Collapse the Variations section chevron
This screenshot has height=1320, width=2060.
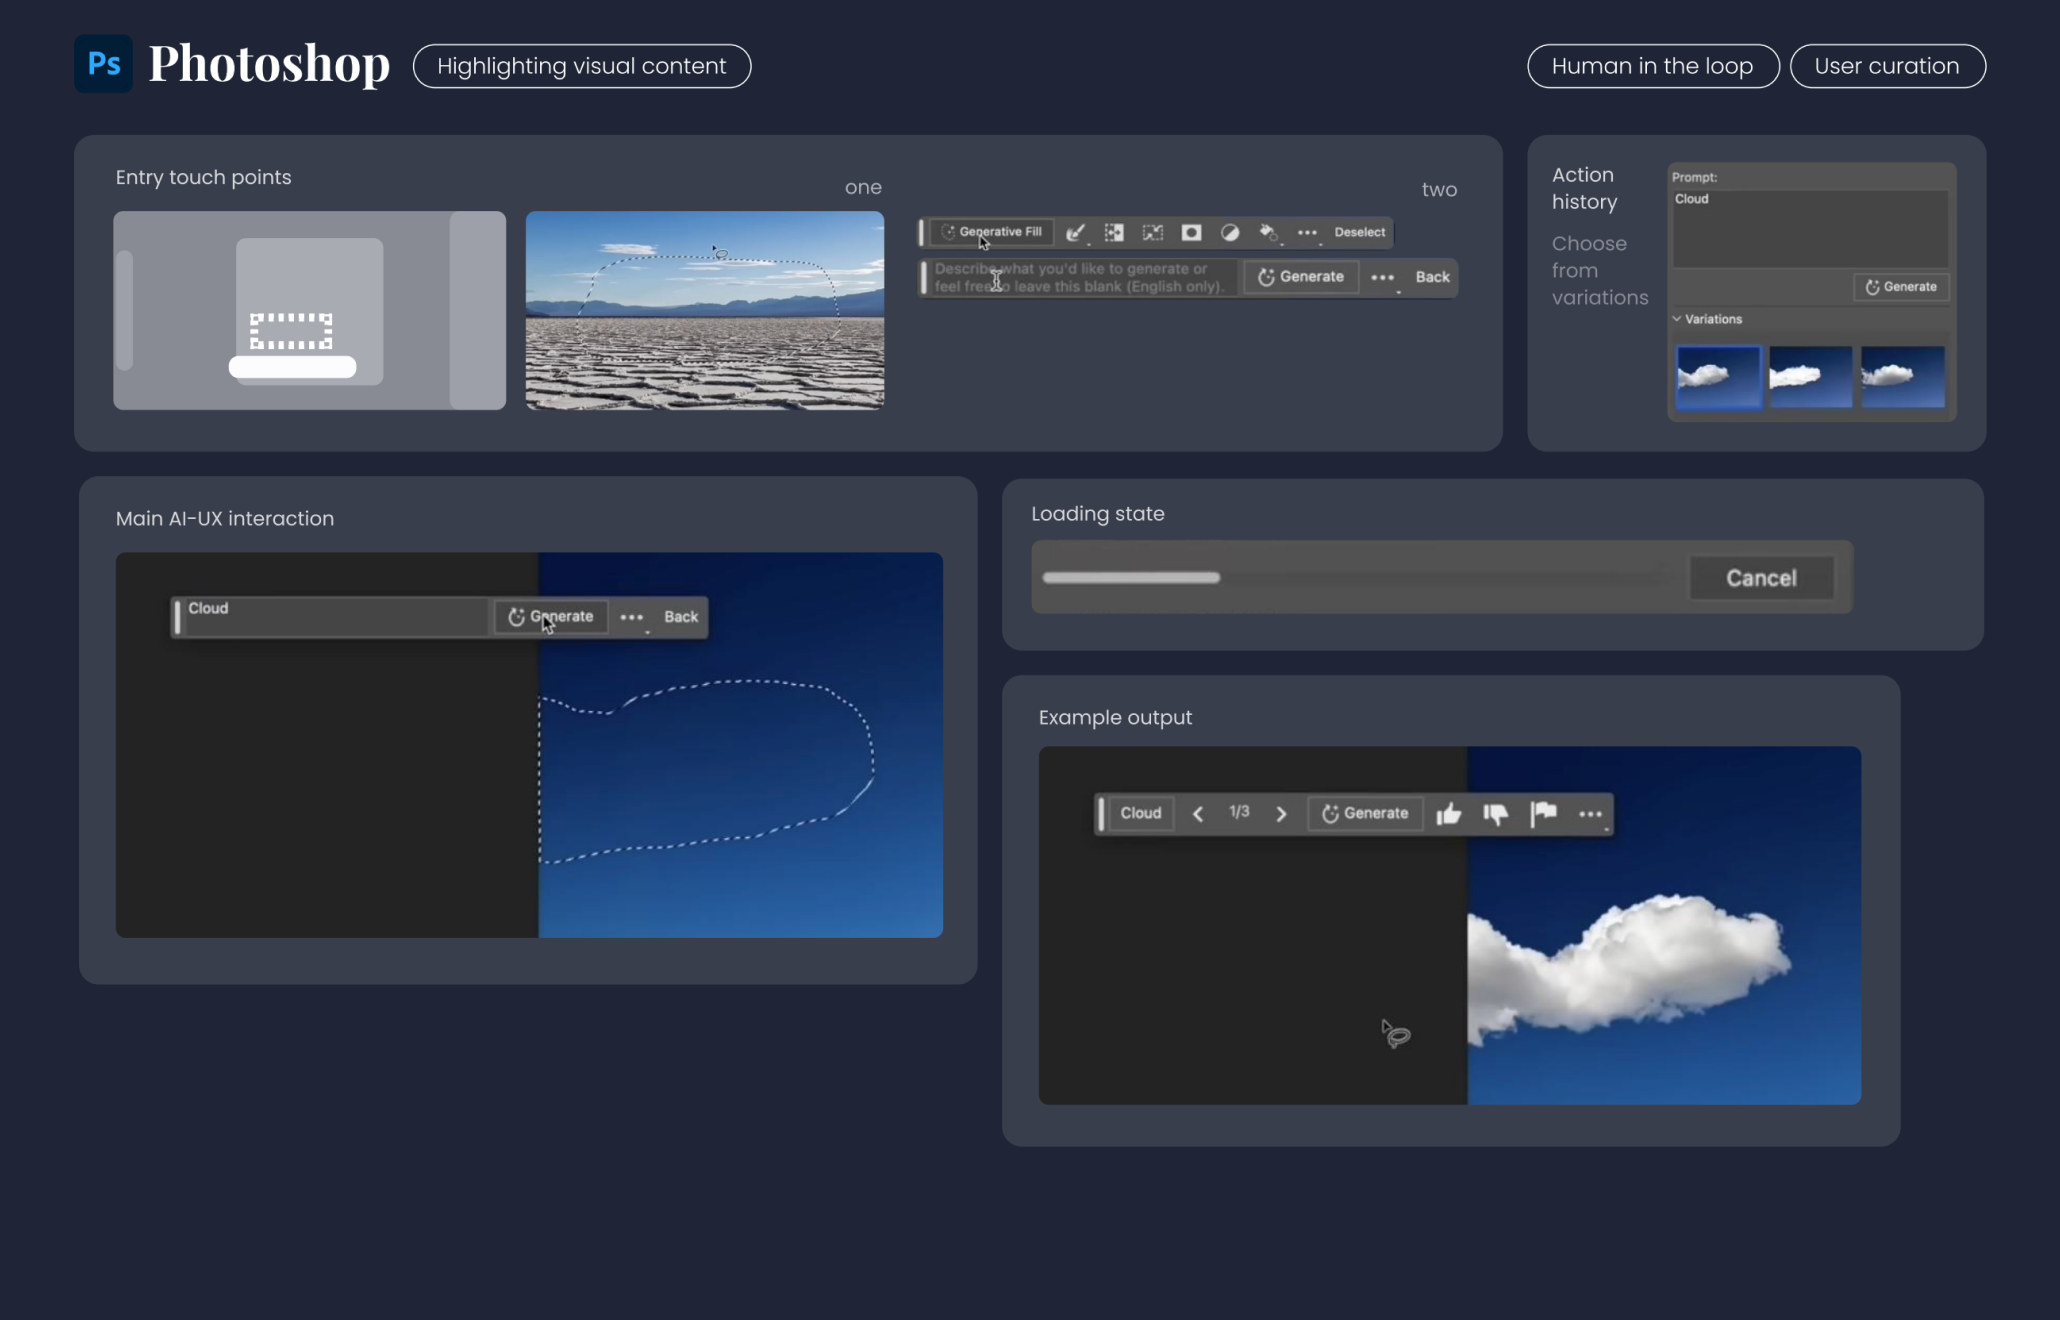click(x=1677, y=319)
